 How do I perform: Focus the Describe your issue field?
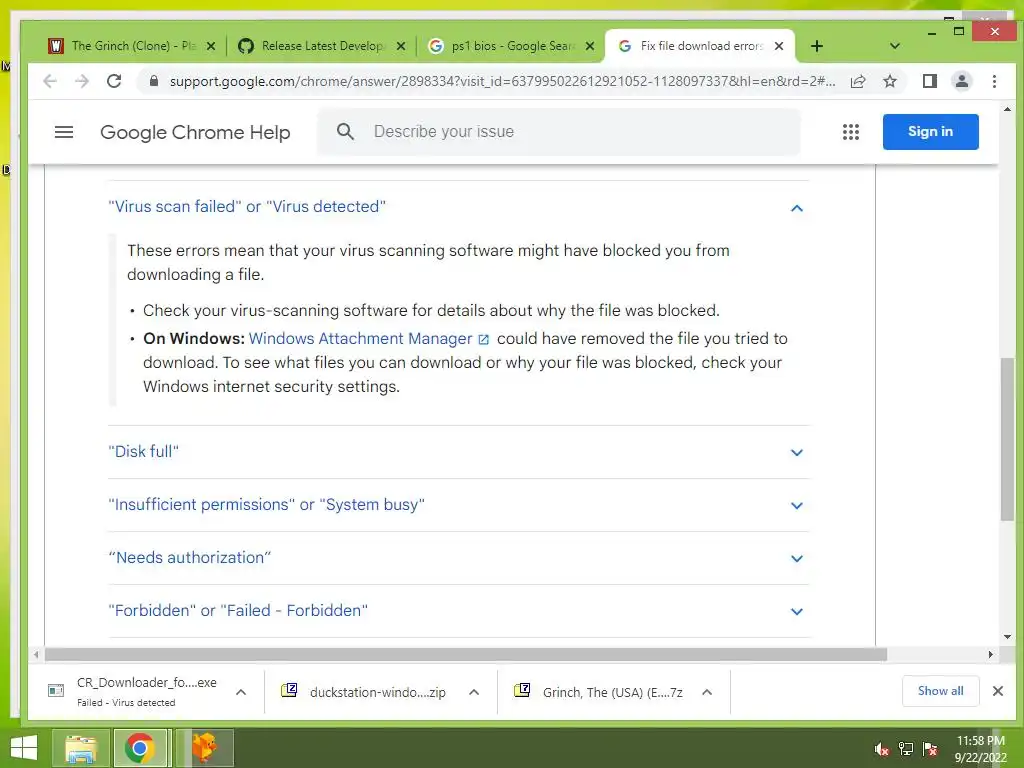558,131
